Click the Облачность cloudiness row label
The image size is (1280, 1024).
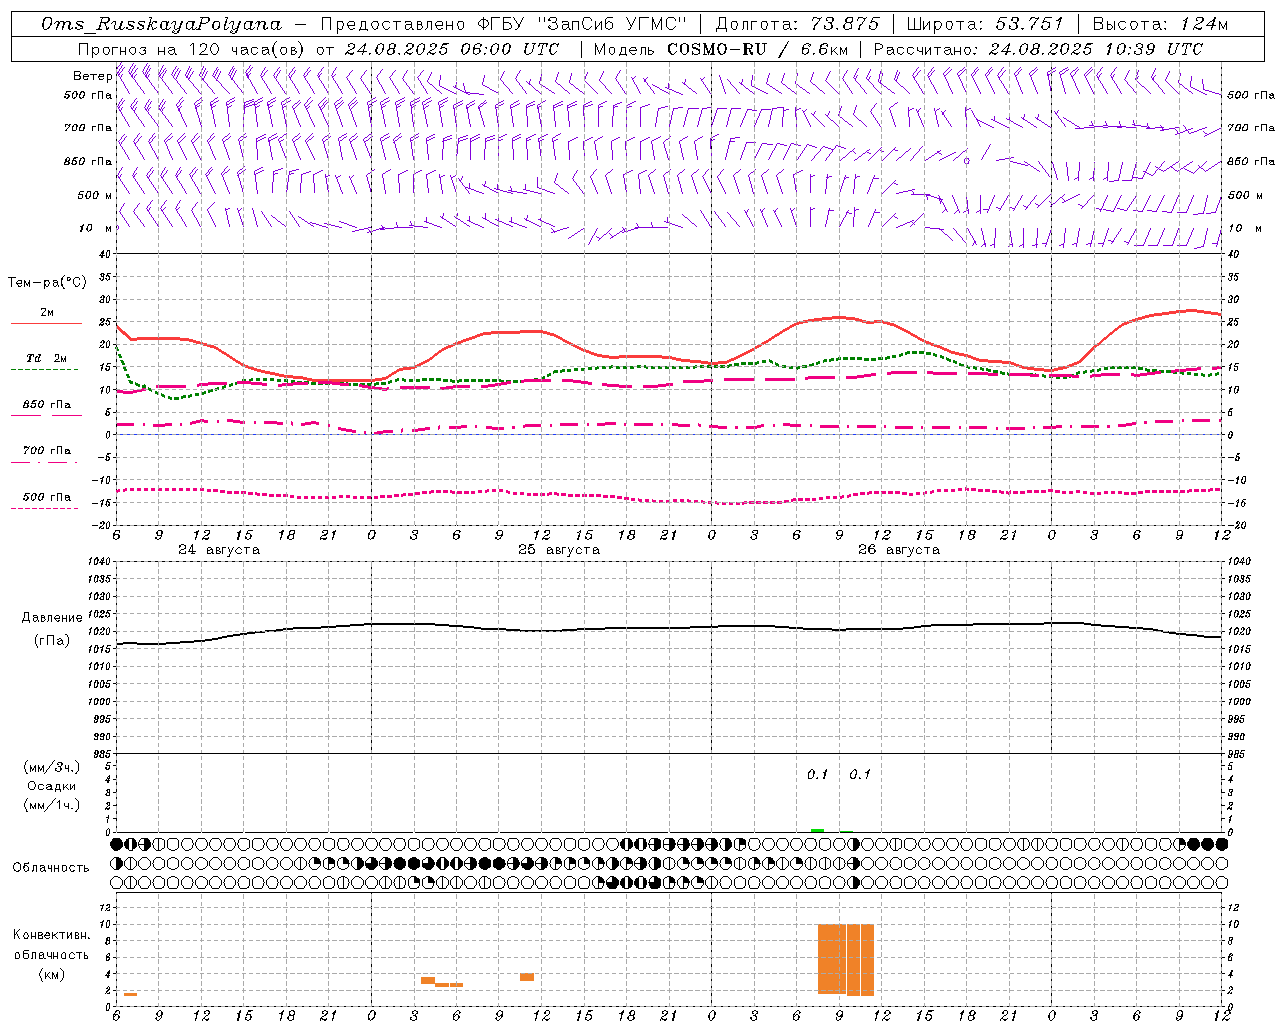[x=51, y=867]
